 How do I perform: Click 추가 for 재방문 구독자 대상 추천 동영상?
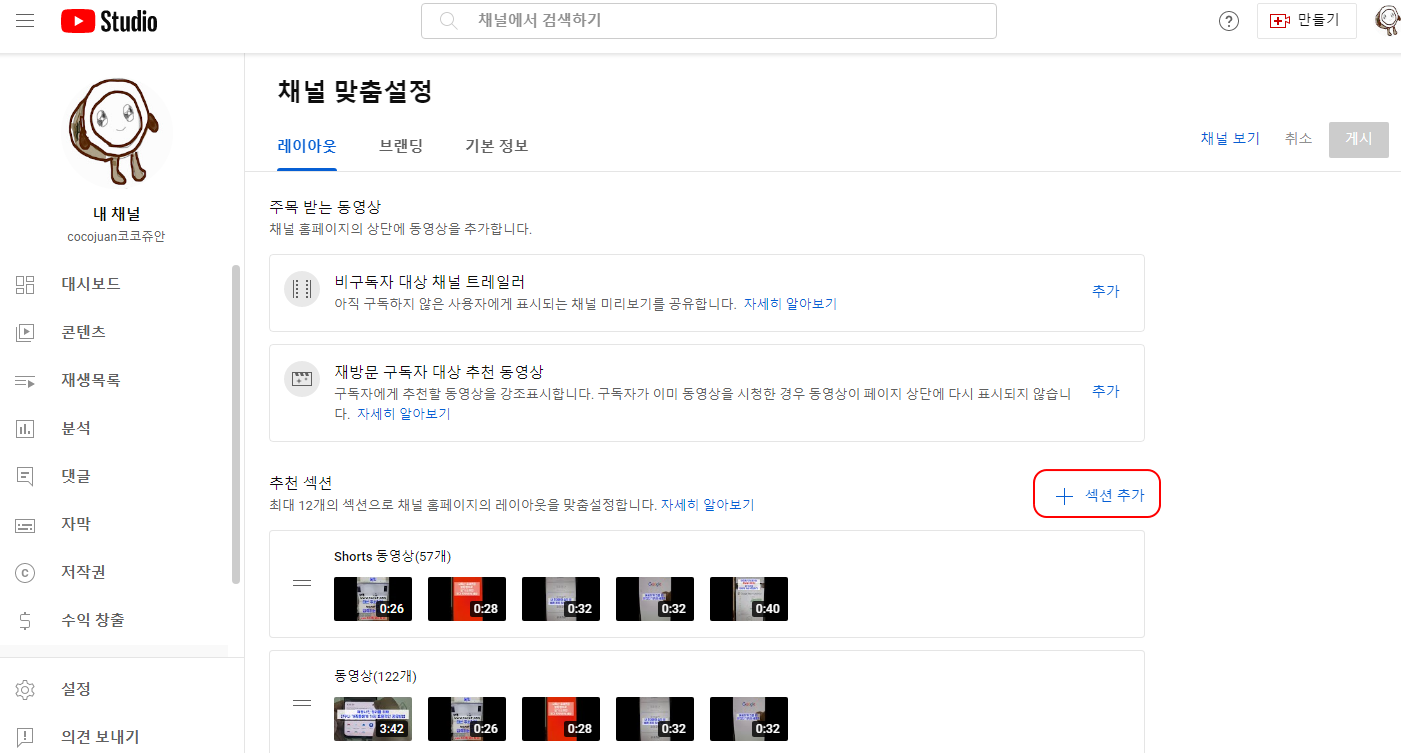[x=1106, y=391]
